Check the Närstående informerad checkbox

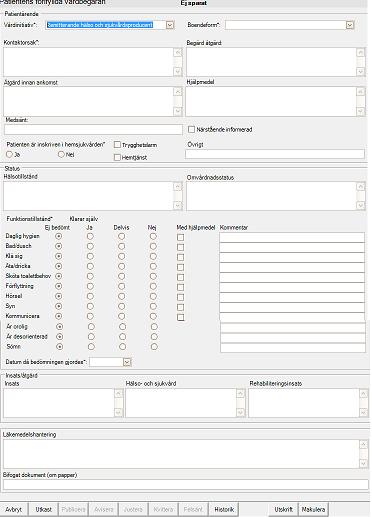coord(191,129)
